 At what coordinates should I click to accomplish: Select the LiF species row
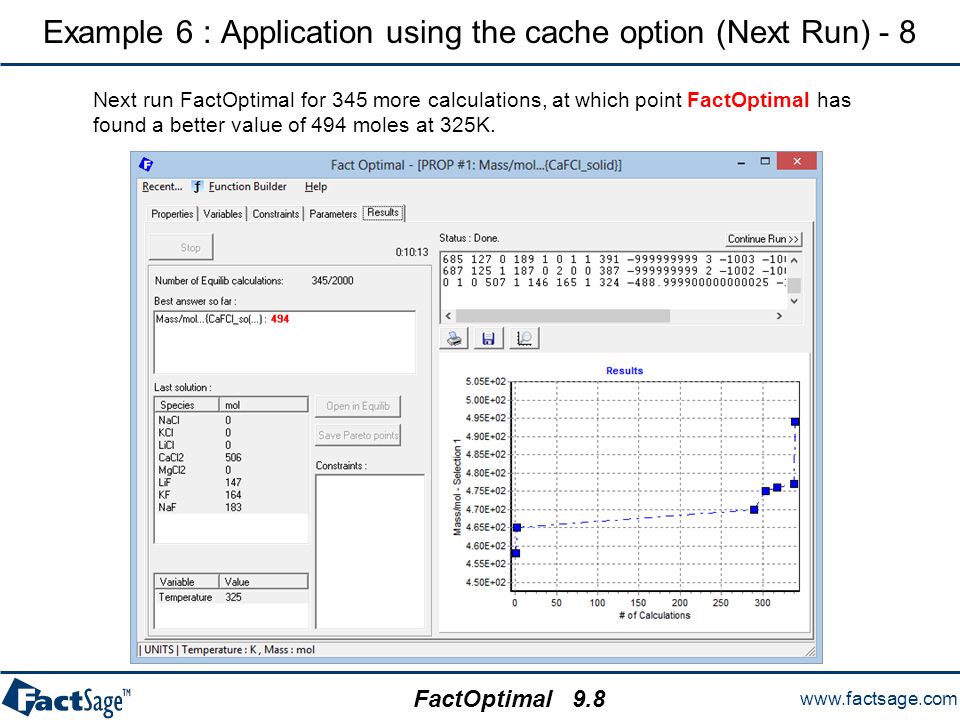(231, 482)
